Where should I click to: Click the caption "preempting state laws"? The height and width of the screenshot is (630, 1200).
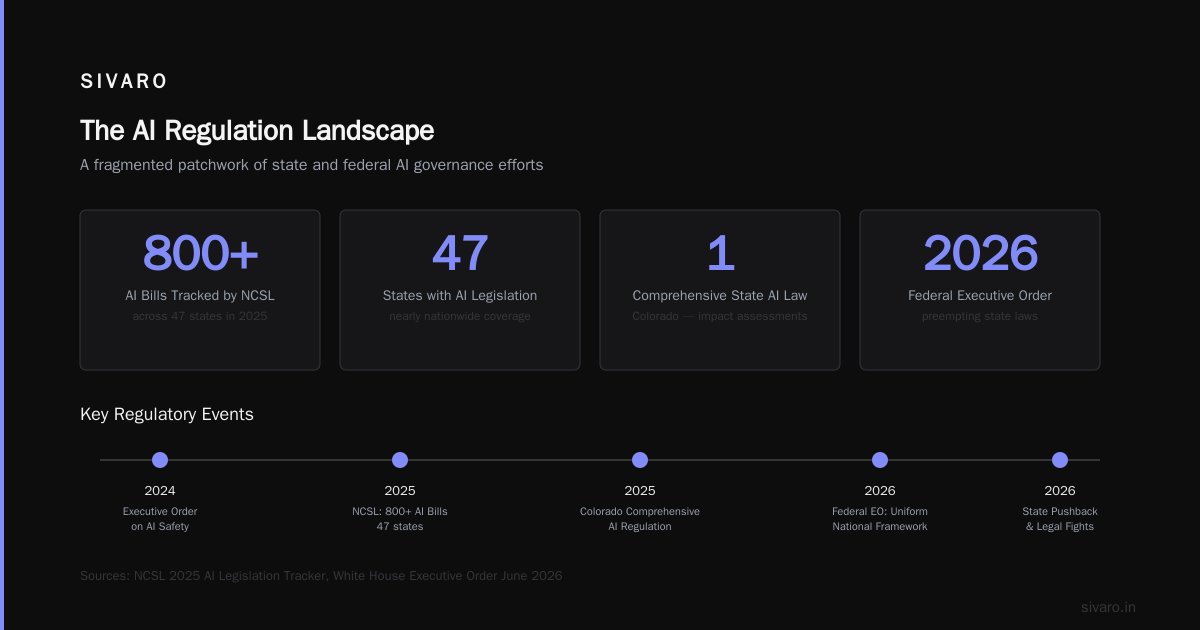[980, 317]
